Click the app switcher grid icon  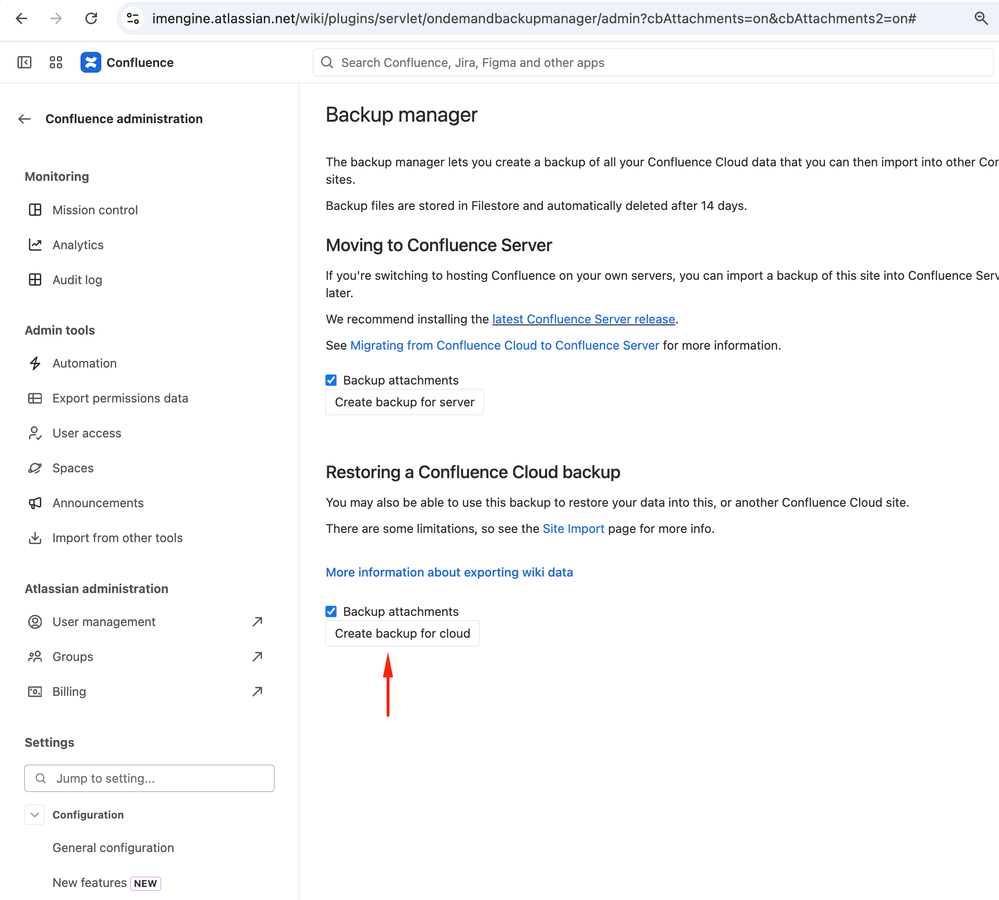[x=56, y=62]
